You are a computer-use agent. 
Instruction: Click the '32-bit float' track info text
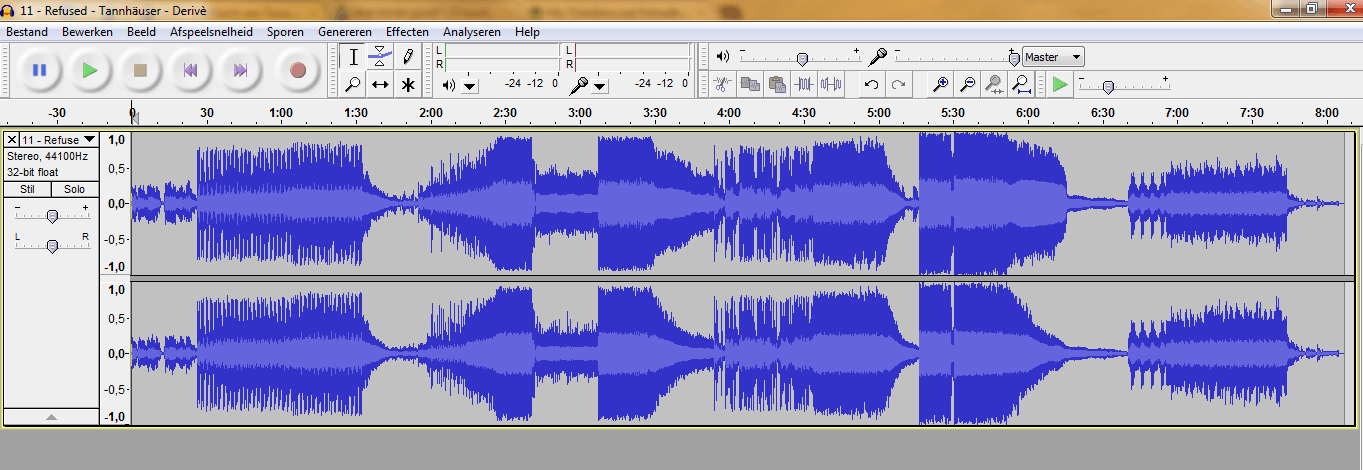click(34, 171)
